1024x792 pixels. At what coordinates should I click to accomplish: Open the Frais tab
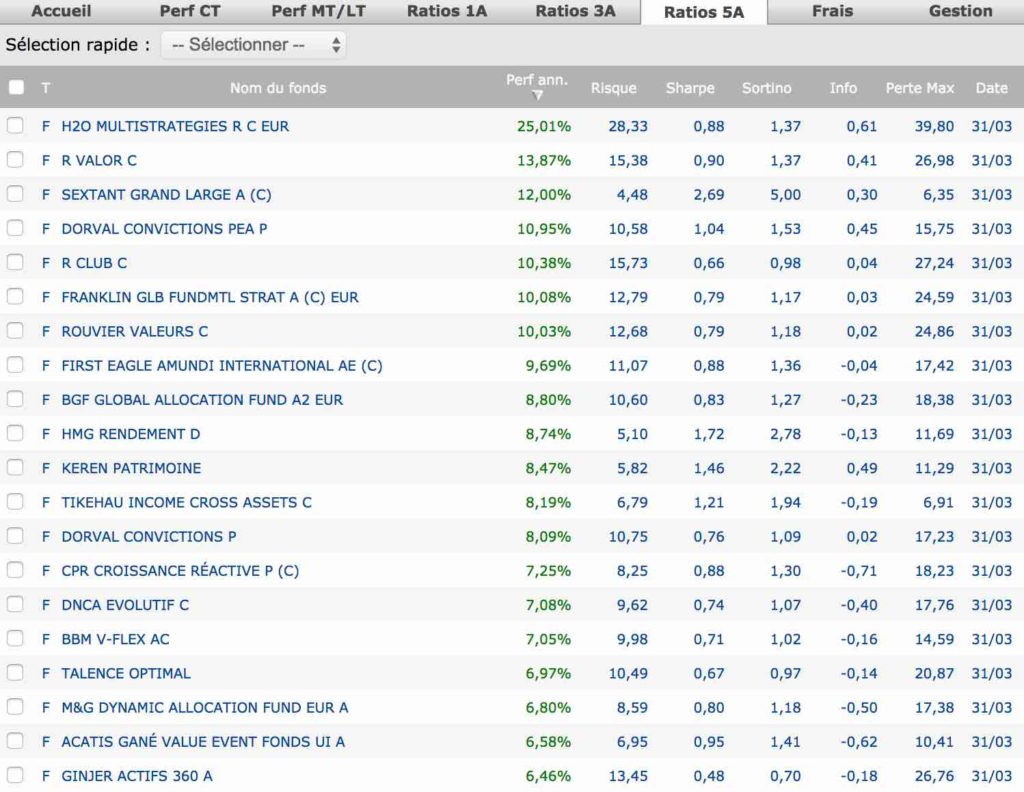click(832, 11)
